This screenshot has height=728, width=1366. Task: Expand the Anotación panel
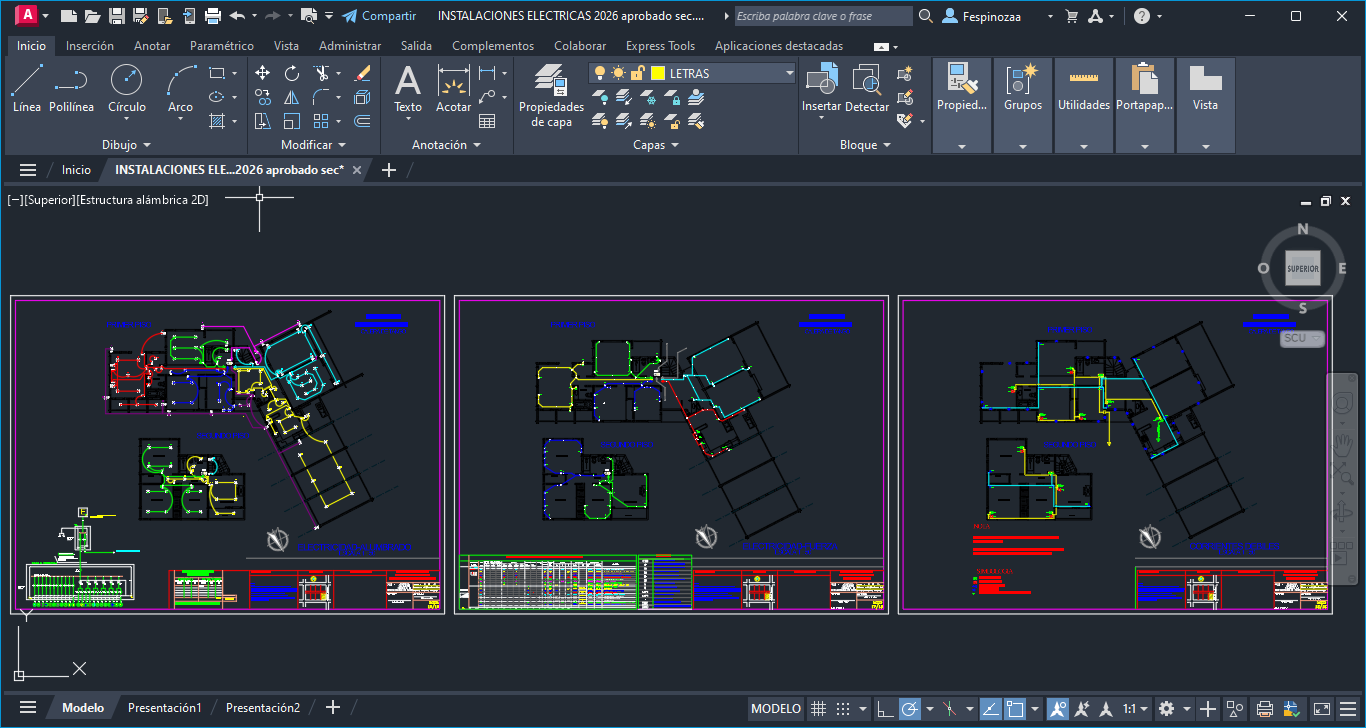coord(446,145)
